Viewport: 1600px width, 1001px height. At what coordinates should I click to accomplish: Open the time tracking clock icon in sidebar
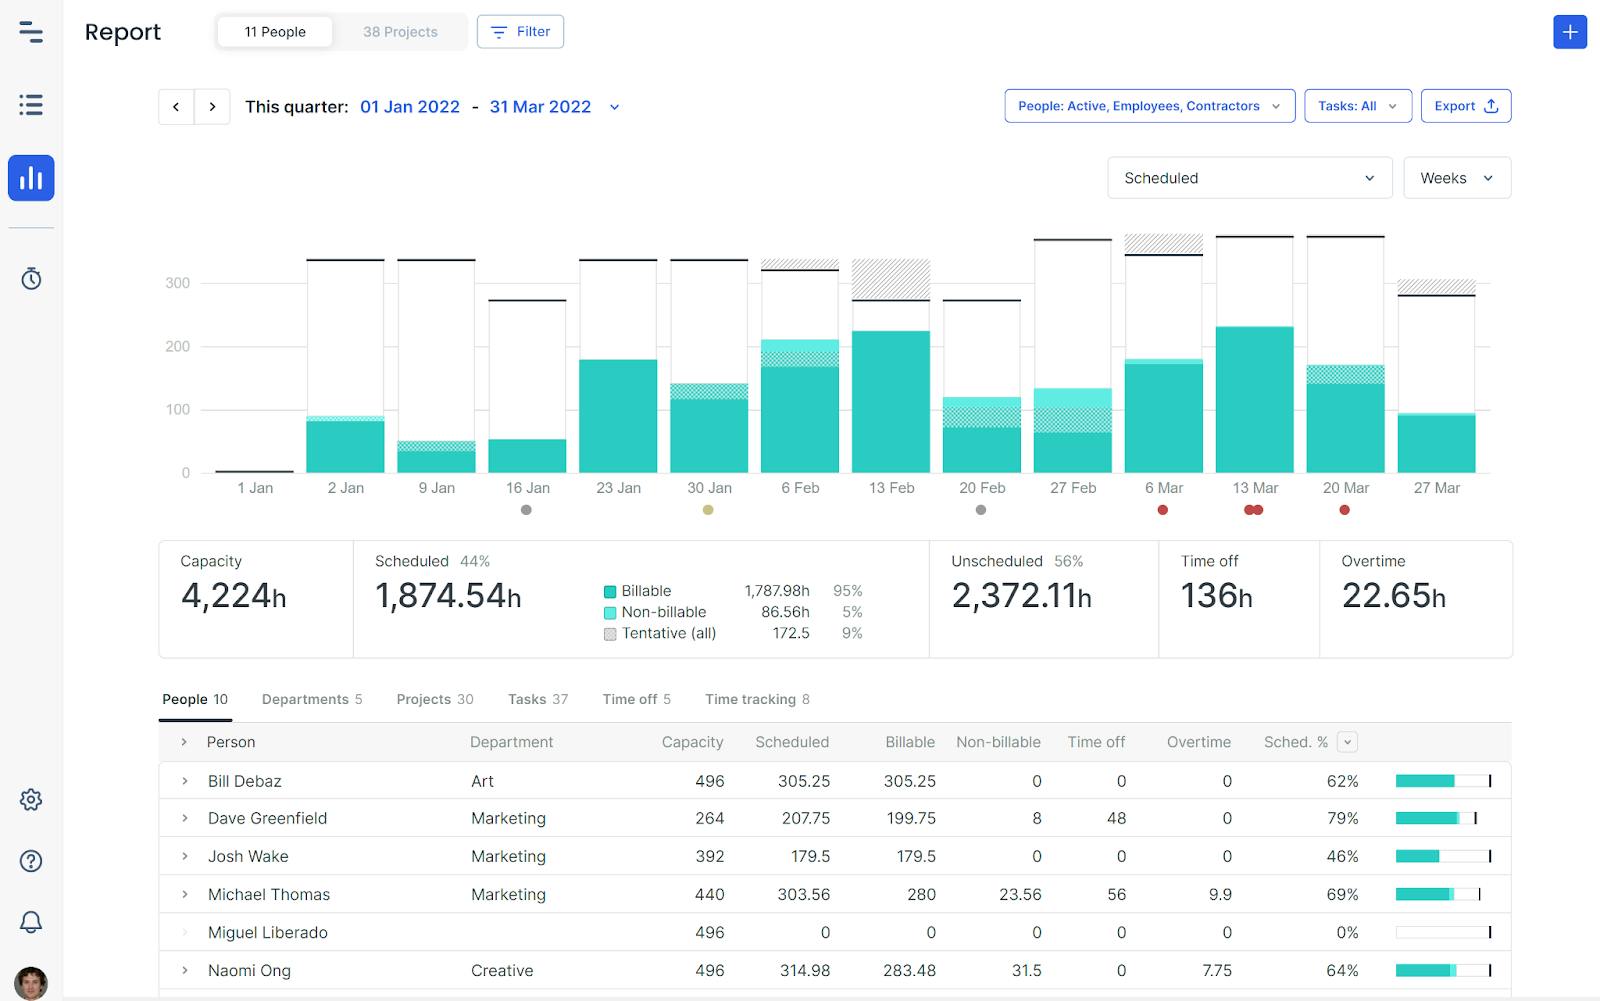31,279
